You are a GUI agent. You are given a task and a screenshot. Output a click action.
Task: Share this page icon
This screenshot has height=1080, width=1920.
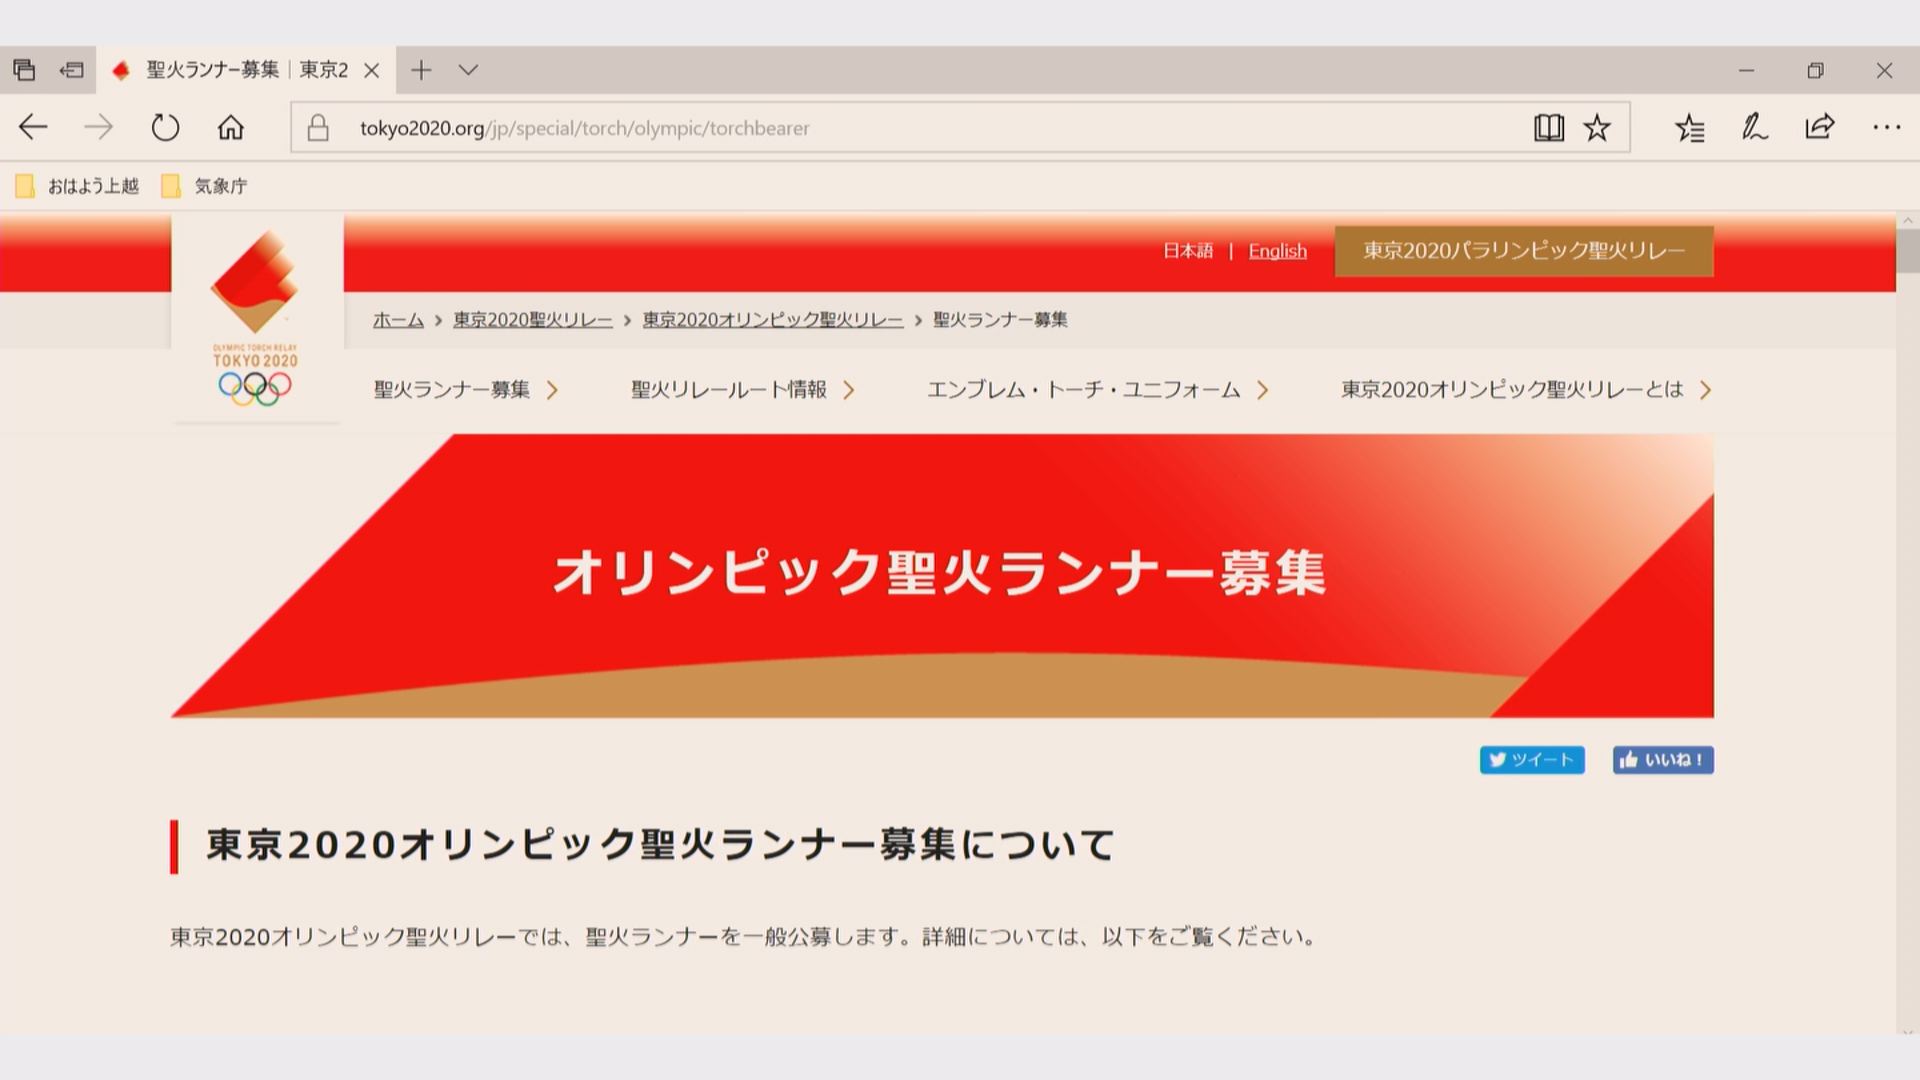pyautogui.click(x=1820, y=128)
